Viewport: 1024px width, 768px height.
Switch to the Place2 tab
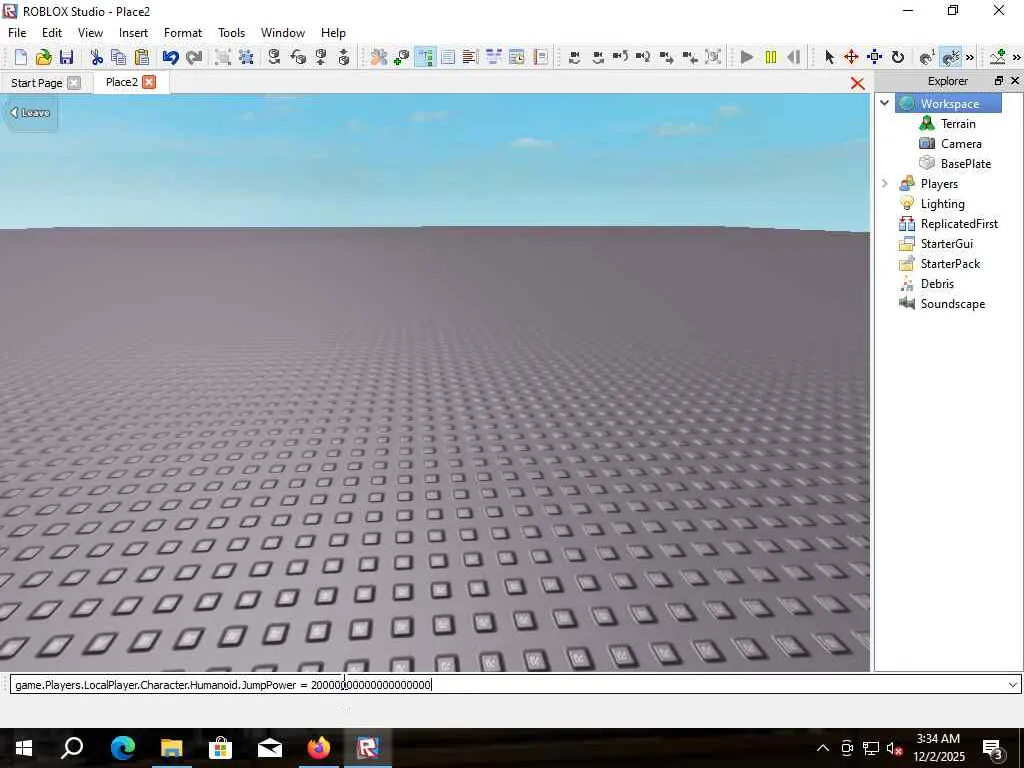pyautogui.click(x=121, y=82)
